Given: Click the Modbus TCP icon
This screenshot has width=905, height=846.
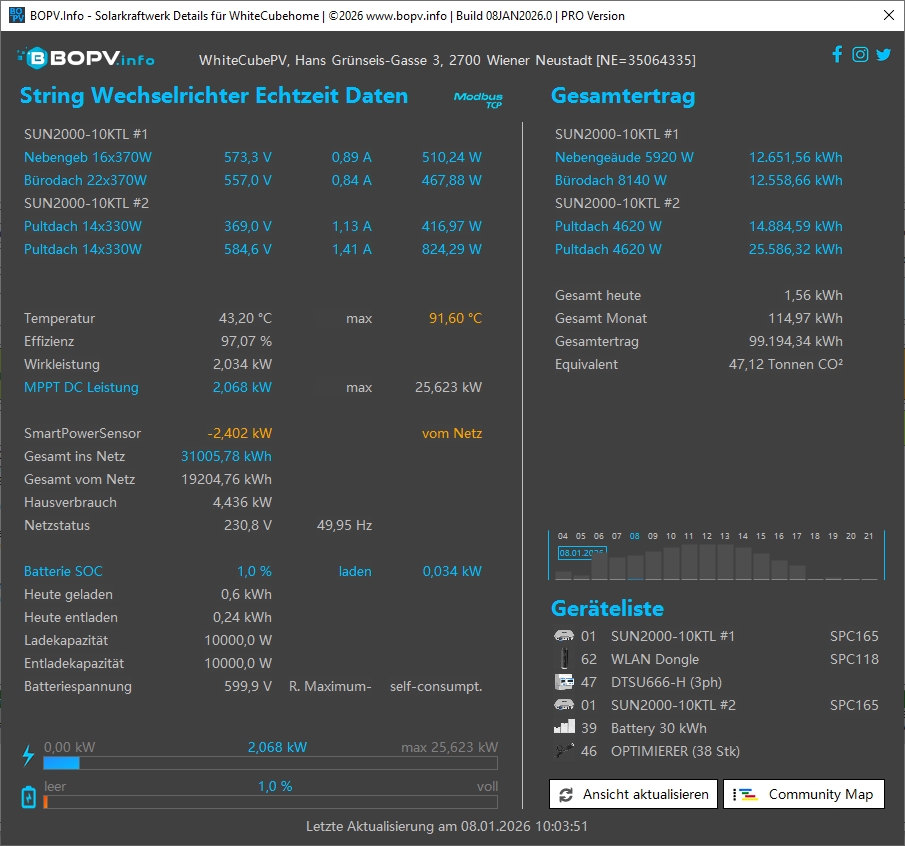Looking at the screenshot, I should pyautogui.click(x=478, y=99).
